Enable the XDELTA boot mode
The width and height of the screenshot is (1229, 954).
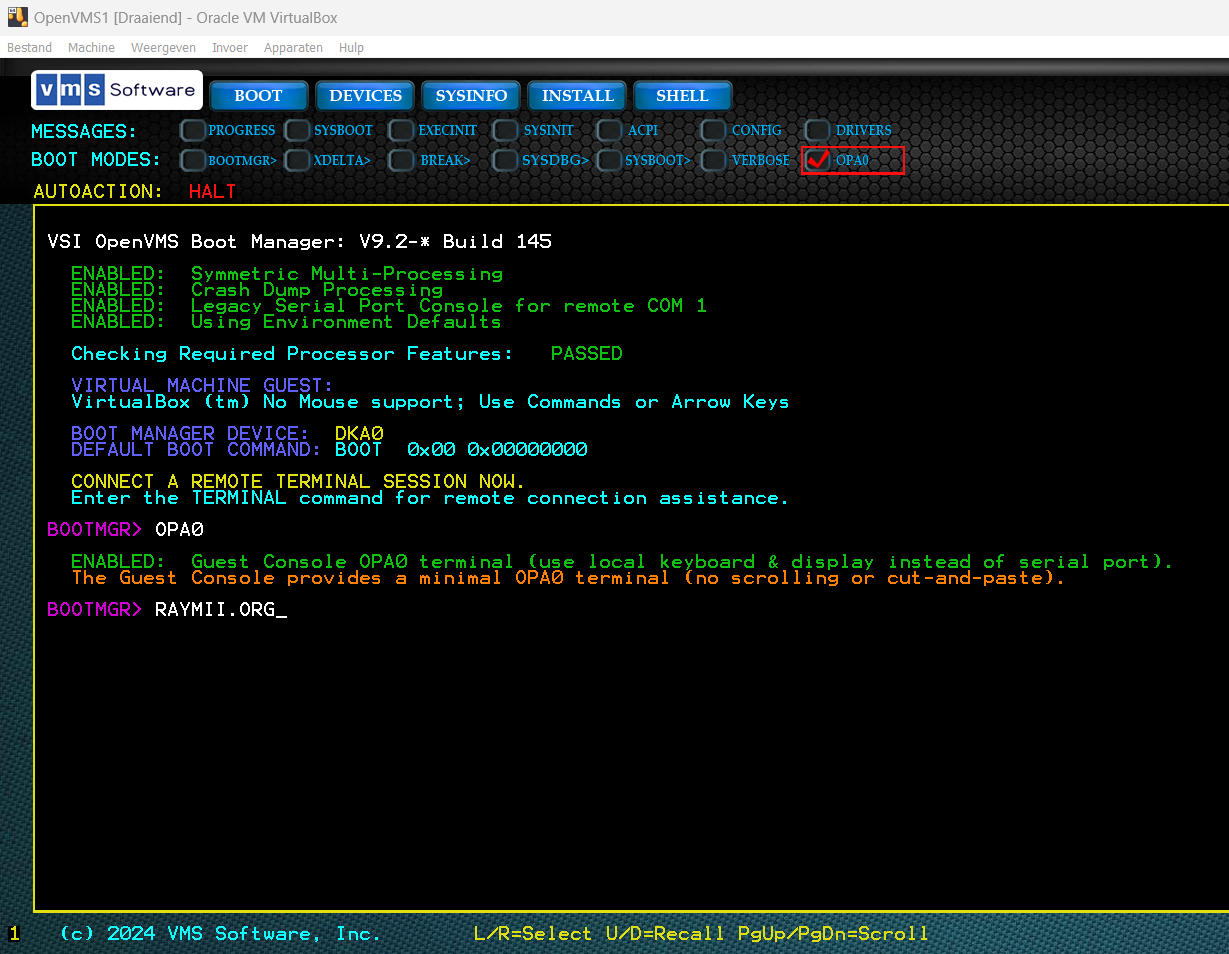(297, 160)
